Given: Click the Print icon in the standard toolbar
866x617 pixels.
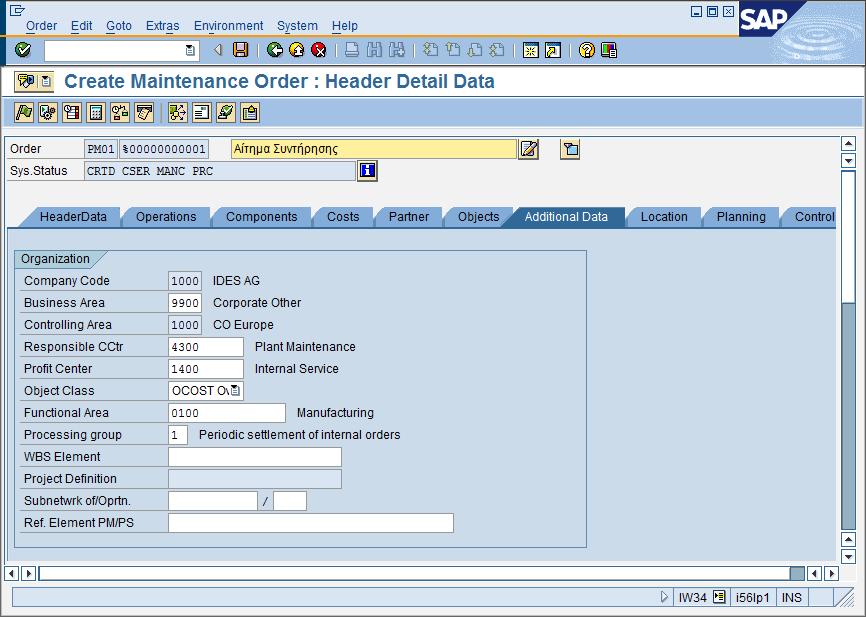Looking at the screenshot, I should (x=352, y=50).
